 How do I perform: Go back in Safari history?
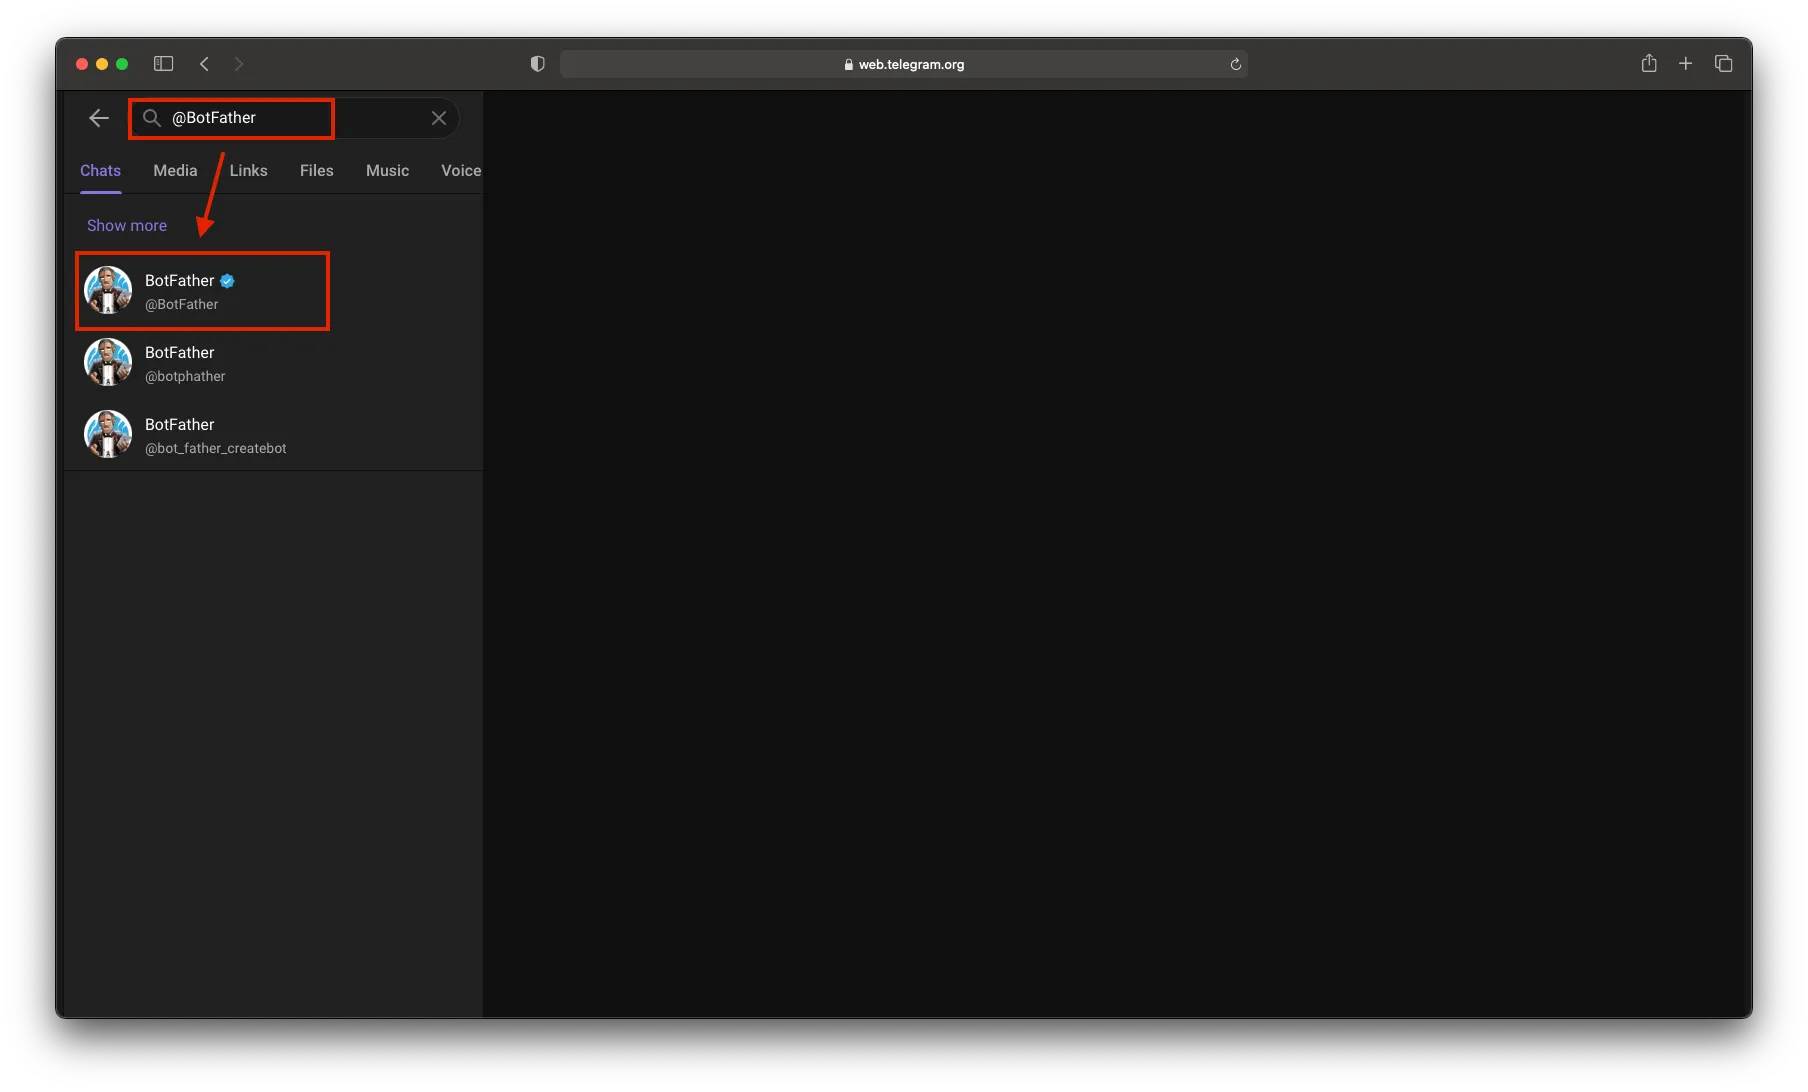[204, 64]
